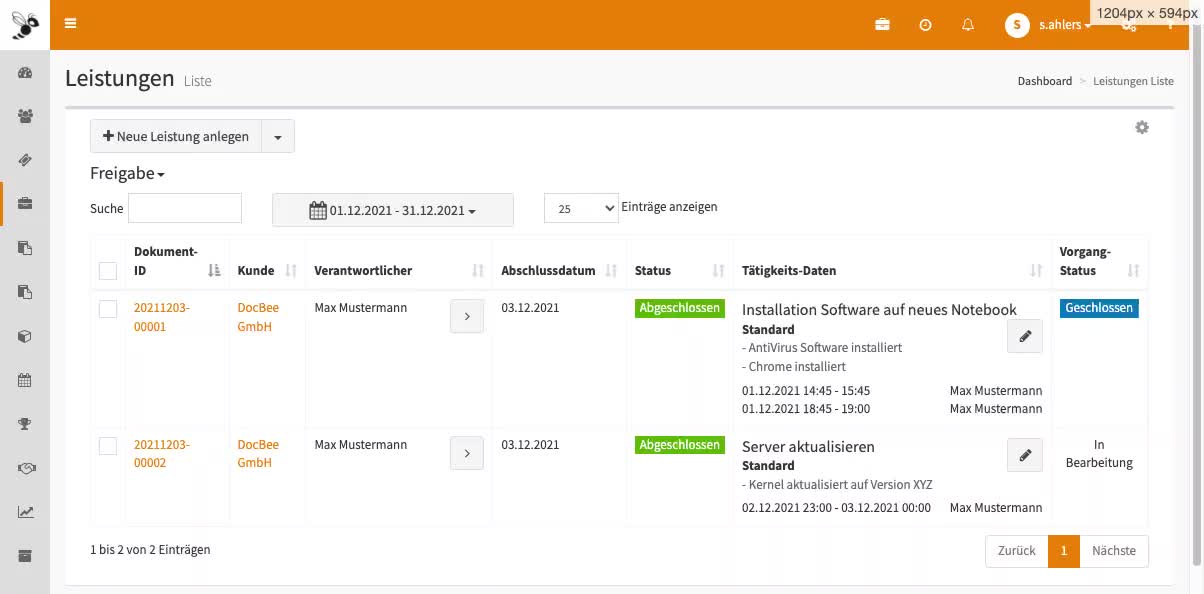Screen dimensions: 1204x594
Task: Click the ticket icon in sidebar
Action: click(25, 160)
